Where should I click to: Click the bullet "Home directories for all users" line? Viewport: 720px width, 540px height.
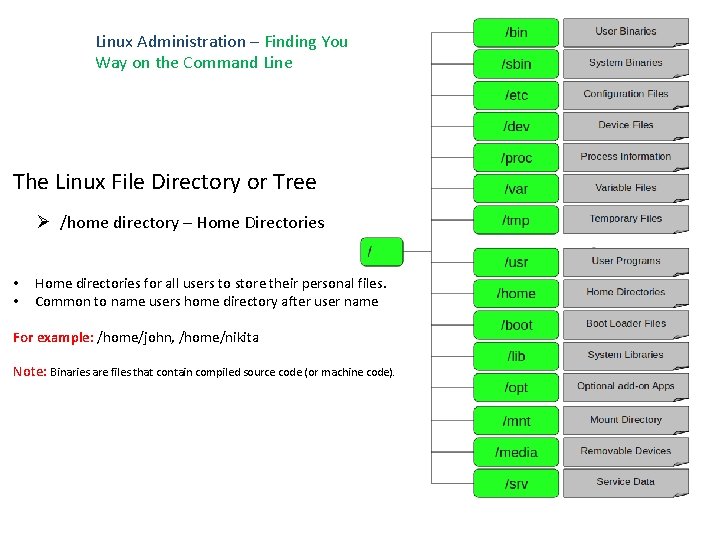[x=211, y=283]
